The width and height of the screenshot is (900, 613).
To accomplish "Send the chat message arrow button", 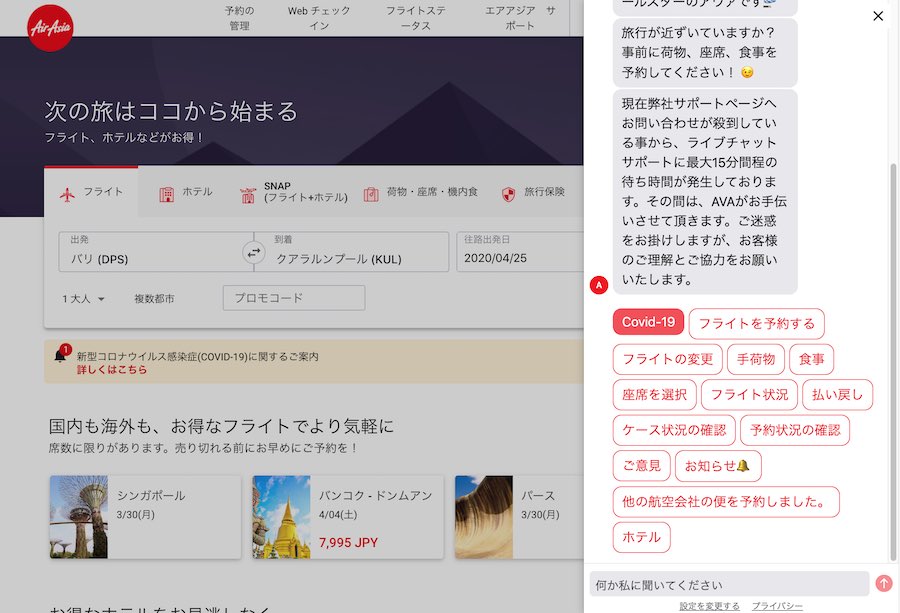I will tap(884, 583).
